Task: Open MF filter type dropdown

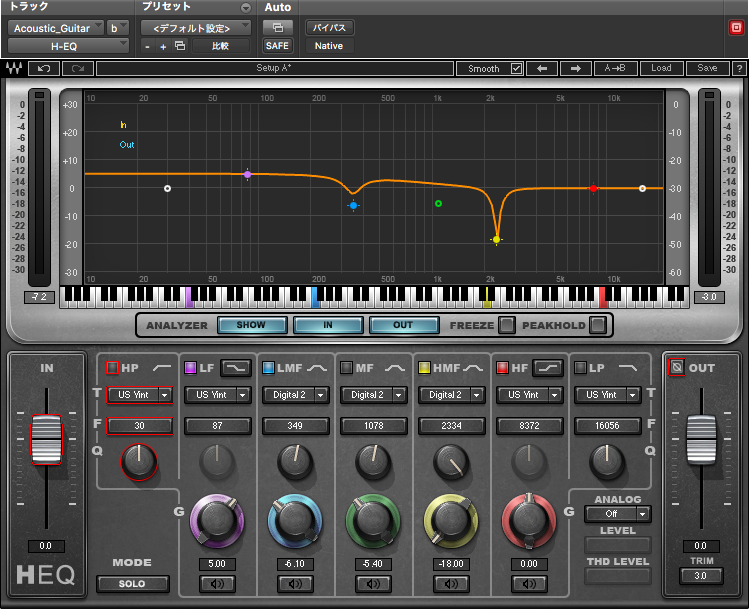Action: tap(374, 395)
